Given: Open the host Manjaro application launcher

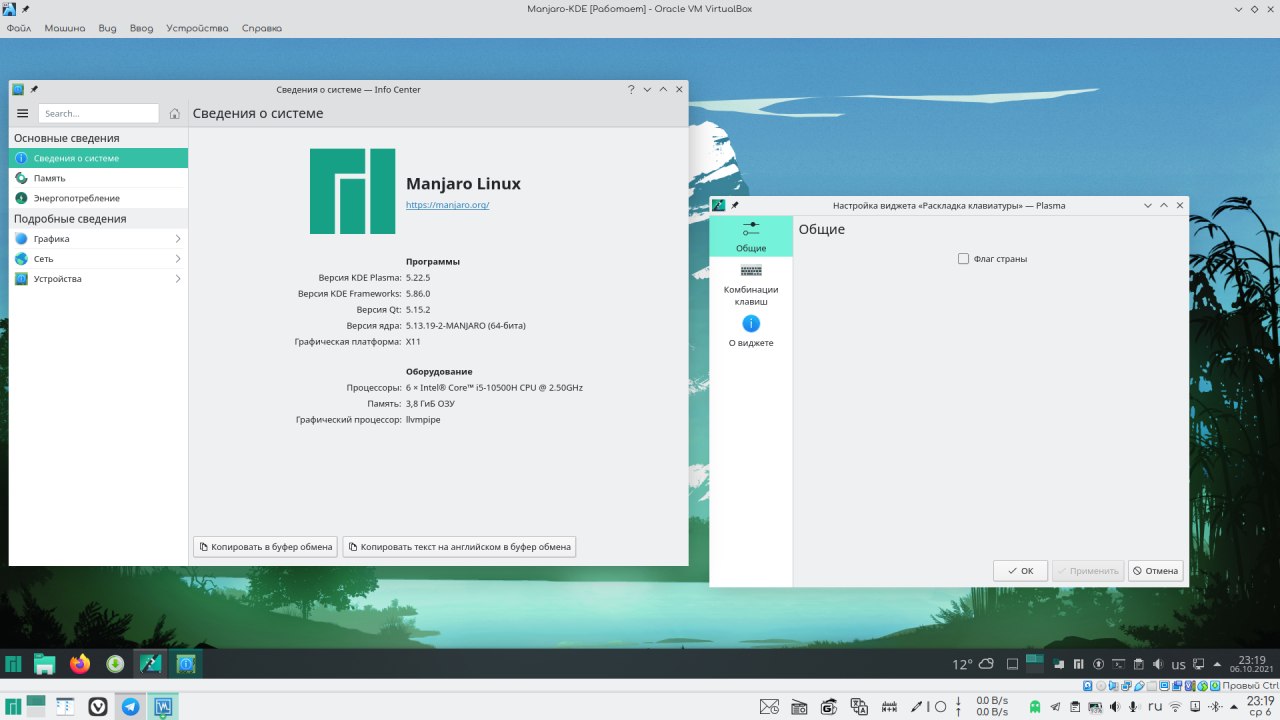Looking at the screenshot, I should tap(14, 706).
